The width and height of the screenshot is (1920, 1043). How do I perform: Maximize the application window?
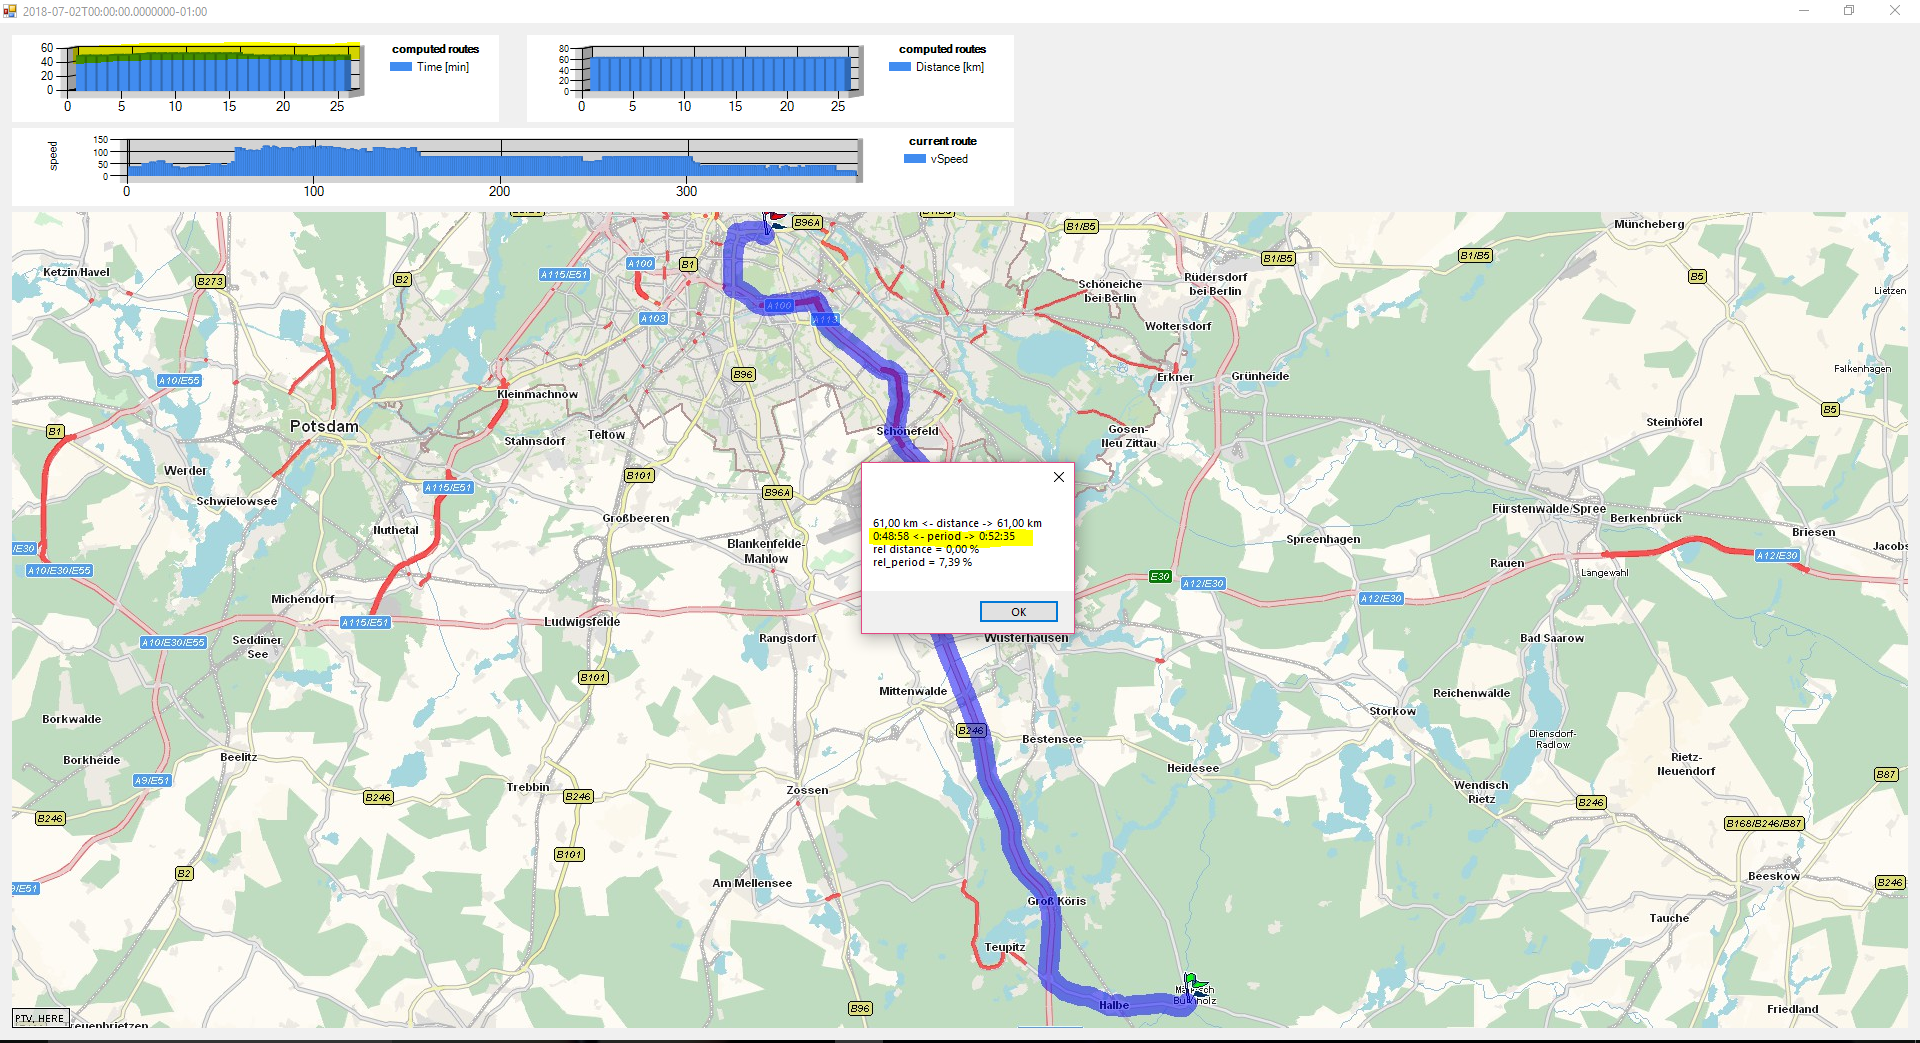[x=1849, y=11]
